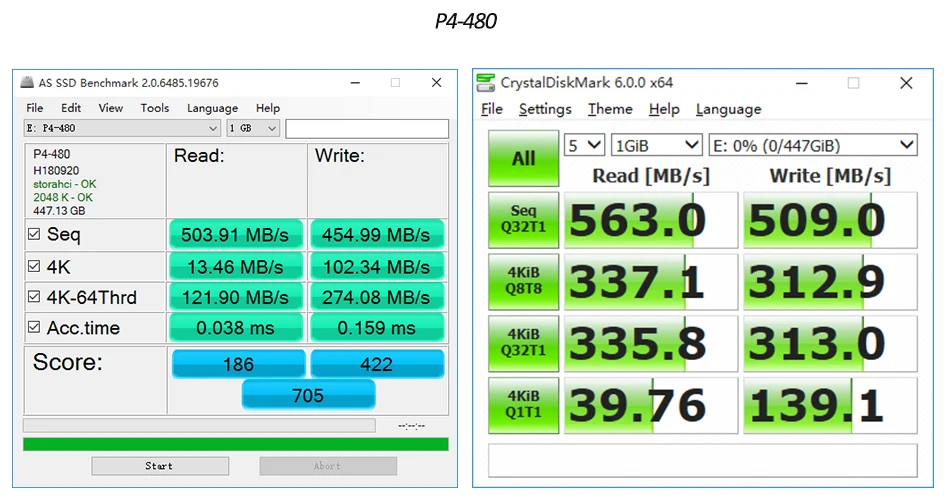The image size is (950, 500).
Task: Open the Language menu in CrystalDiskMark
Action: pos(728,109)
